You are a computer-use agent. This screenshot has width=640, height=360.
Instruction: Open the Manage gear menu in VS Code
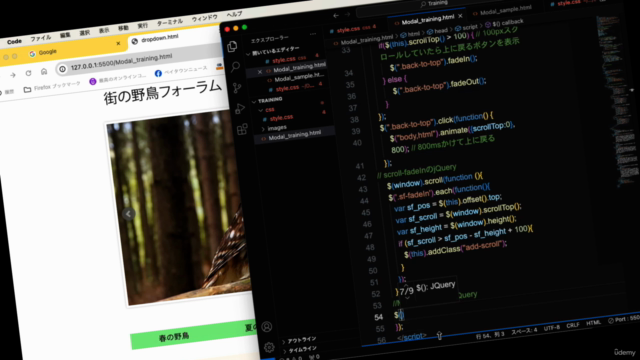click(x=269, y=347)
